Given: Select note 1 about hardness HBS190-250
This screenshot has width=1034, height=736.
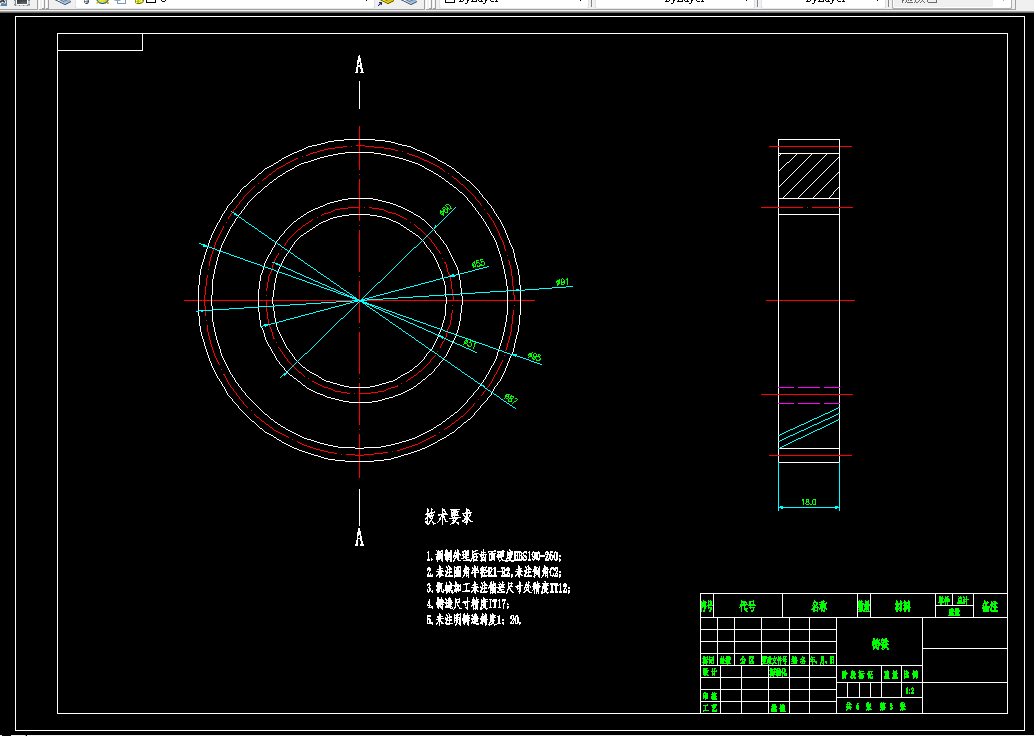Looking at the screenshot, I should tap(494, 557).
